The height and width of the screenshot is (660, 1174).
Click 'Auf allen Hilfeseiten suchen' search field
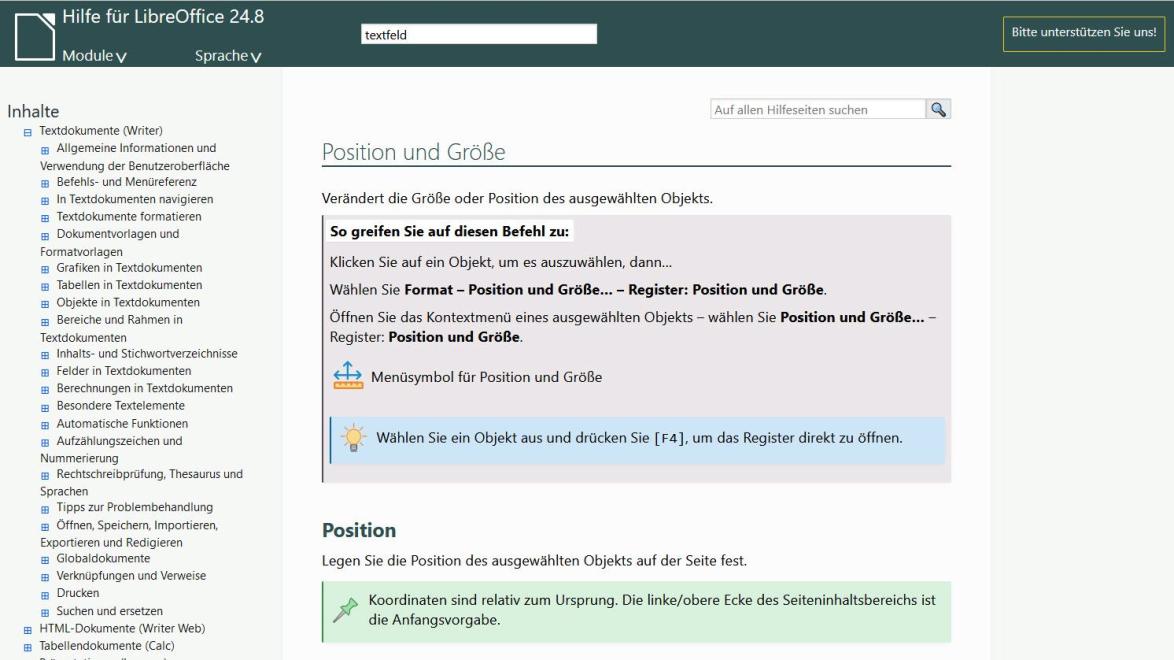(818, 109)
